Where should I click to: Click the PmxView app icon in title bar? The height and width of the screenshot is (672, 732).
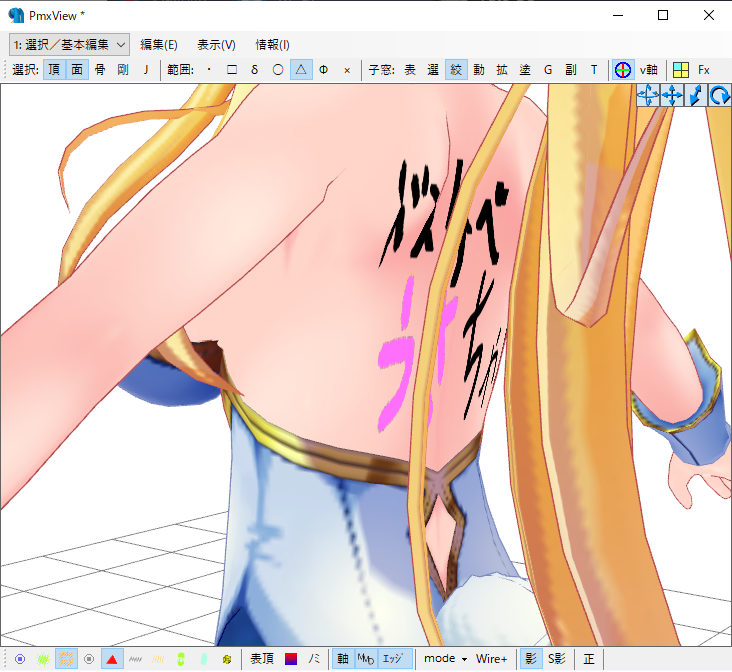15,15
